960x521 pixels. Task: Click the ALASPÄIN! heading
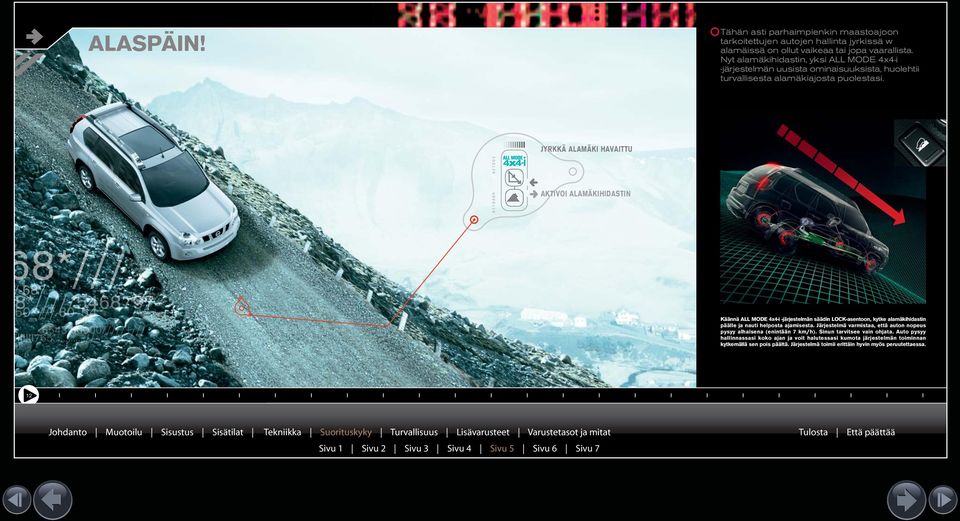pos(147,43)
